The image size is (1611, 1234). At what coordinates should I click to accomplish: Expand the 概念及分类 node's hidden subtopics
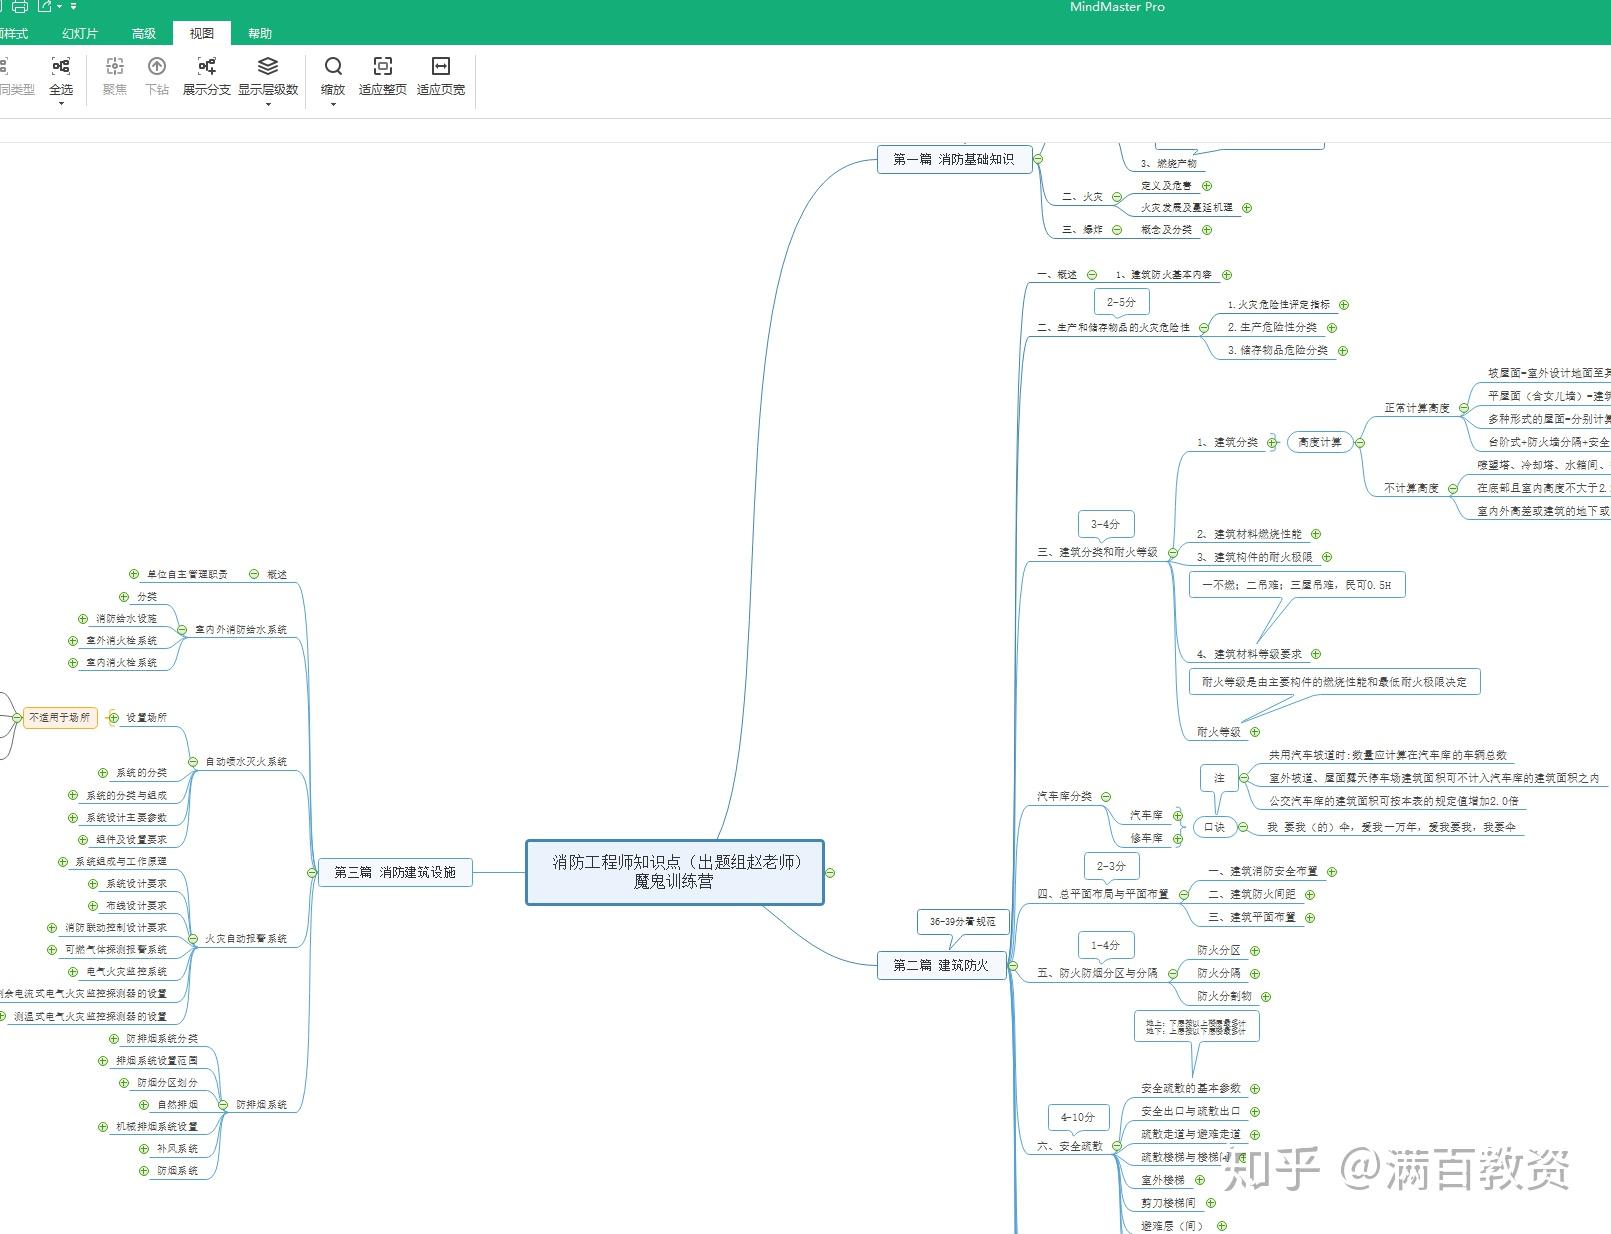tap(1207, 230)
